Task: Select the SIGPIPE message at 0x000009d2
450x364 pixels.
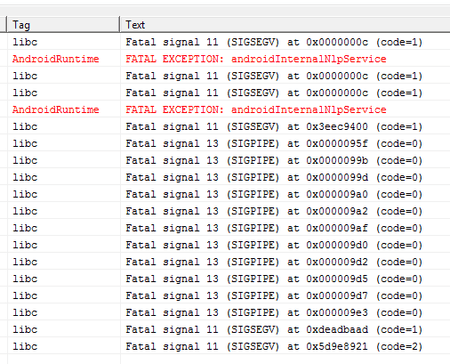Action: coord(274,262)
